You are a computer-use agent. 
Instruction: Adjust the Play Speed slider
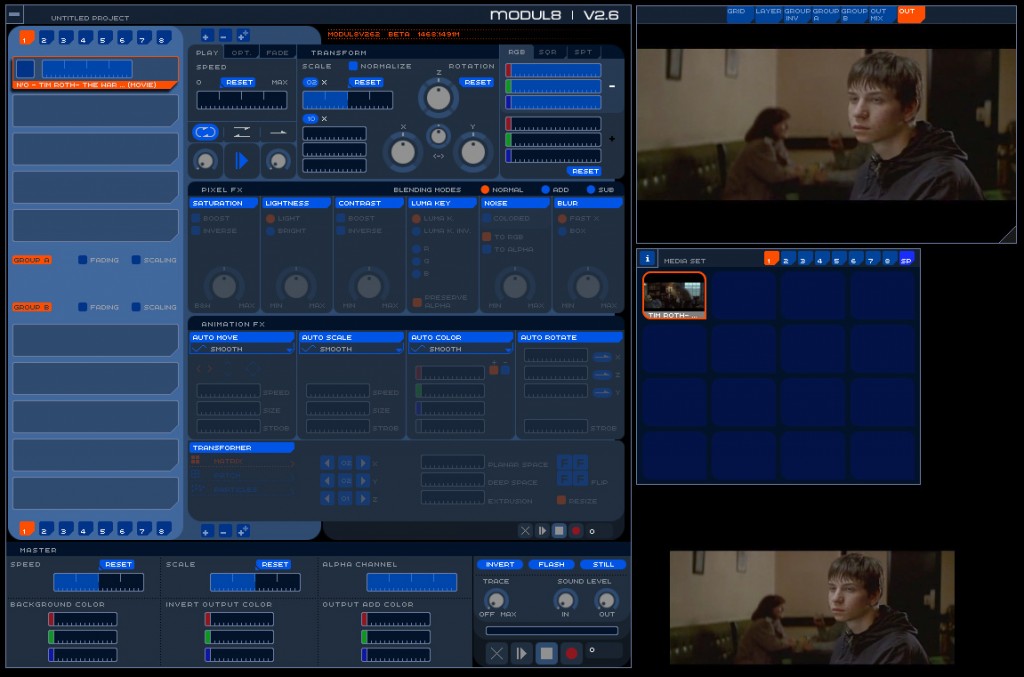coord(242,100)
